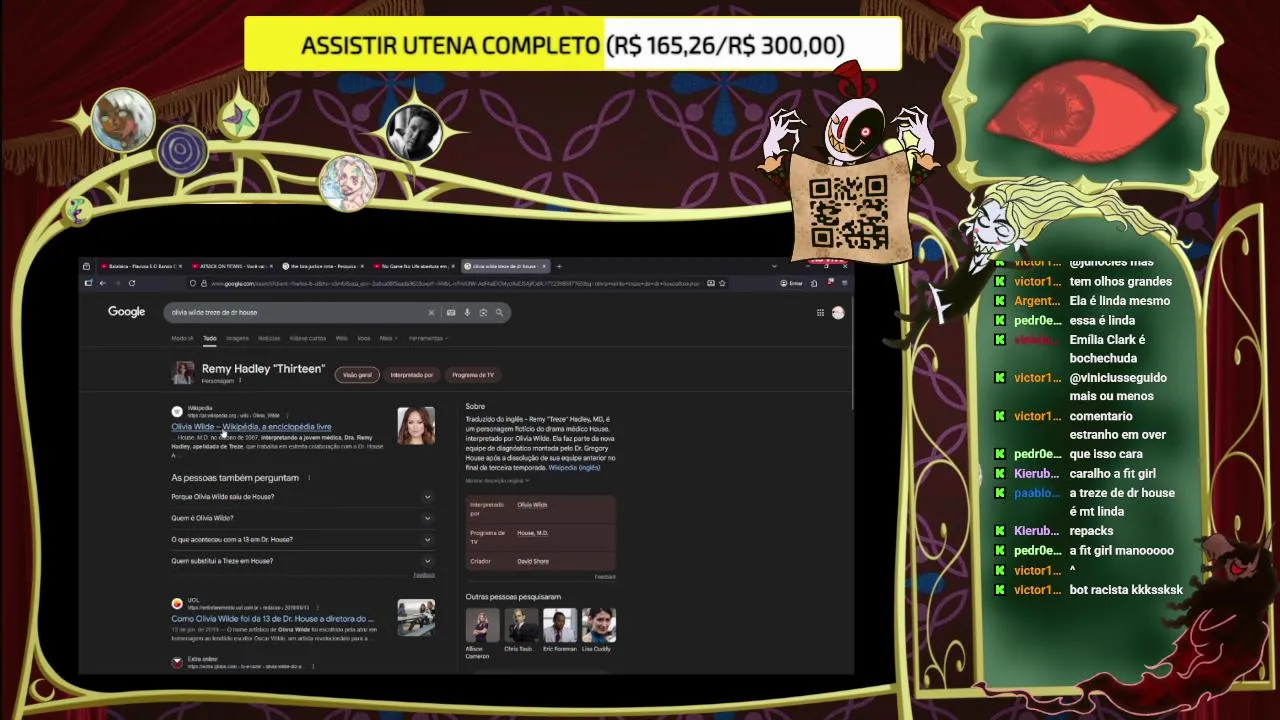Click the Programa de TV chip
This screenshot has width=1280, height=720.
coord(473,375)
